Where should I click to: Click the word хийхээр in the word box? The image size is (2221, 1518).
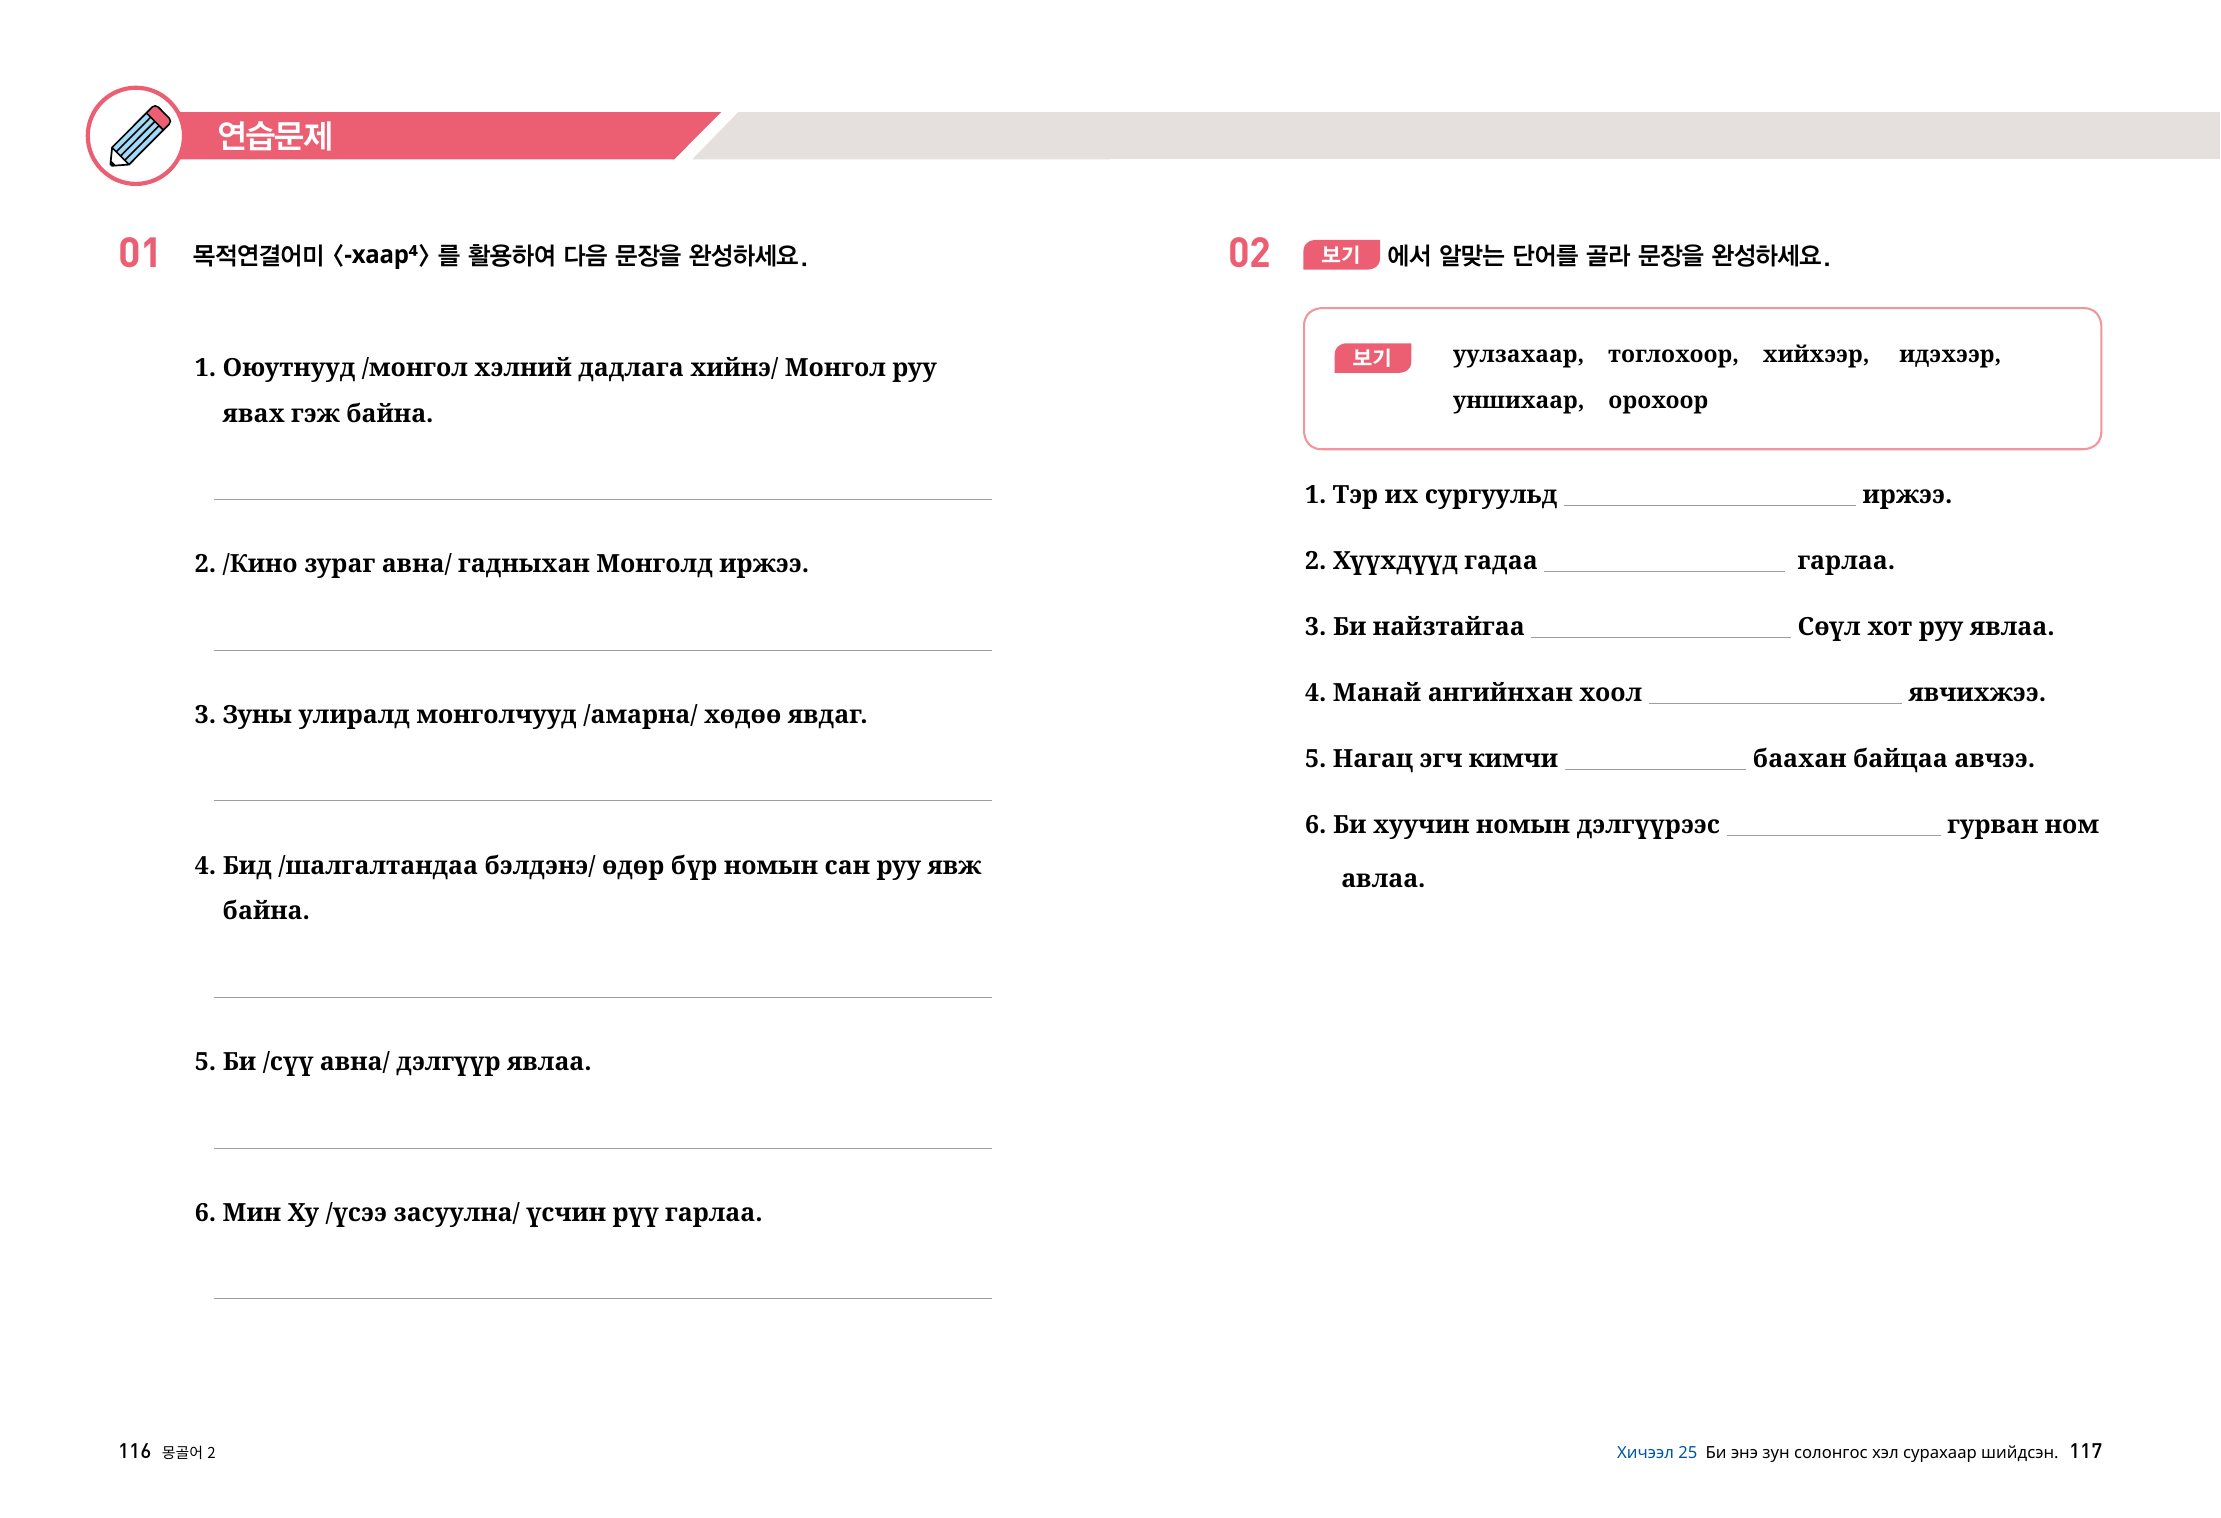(1814, 355)
